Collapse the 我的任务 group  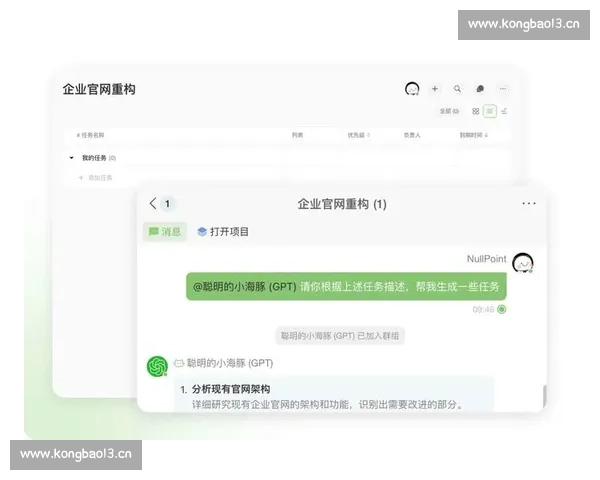click(x=71, y=158)
